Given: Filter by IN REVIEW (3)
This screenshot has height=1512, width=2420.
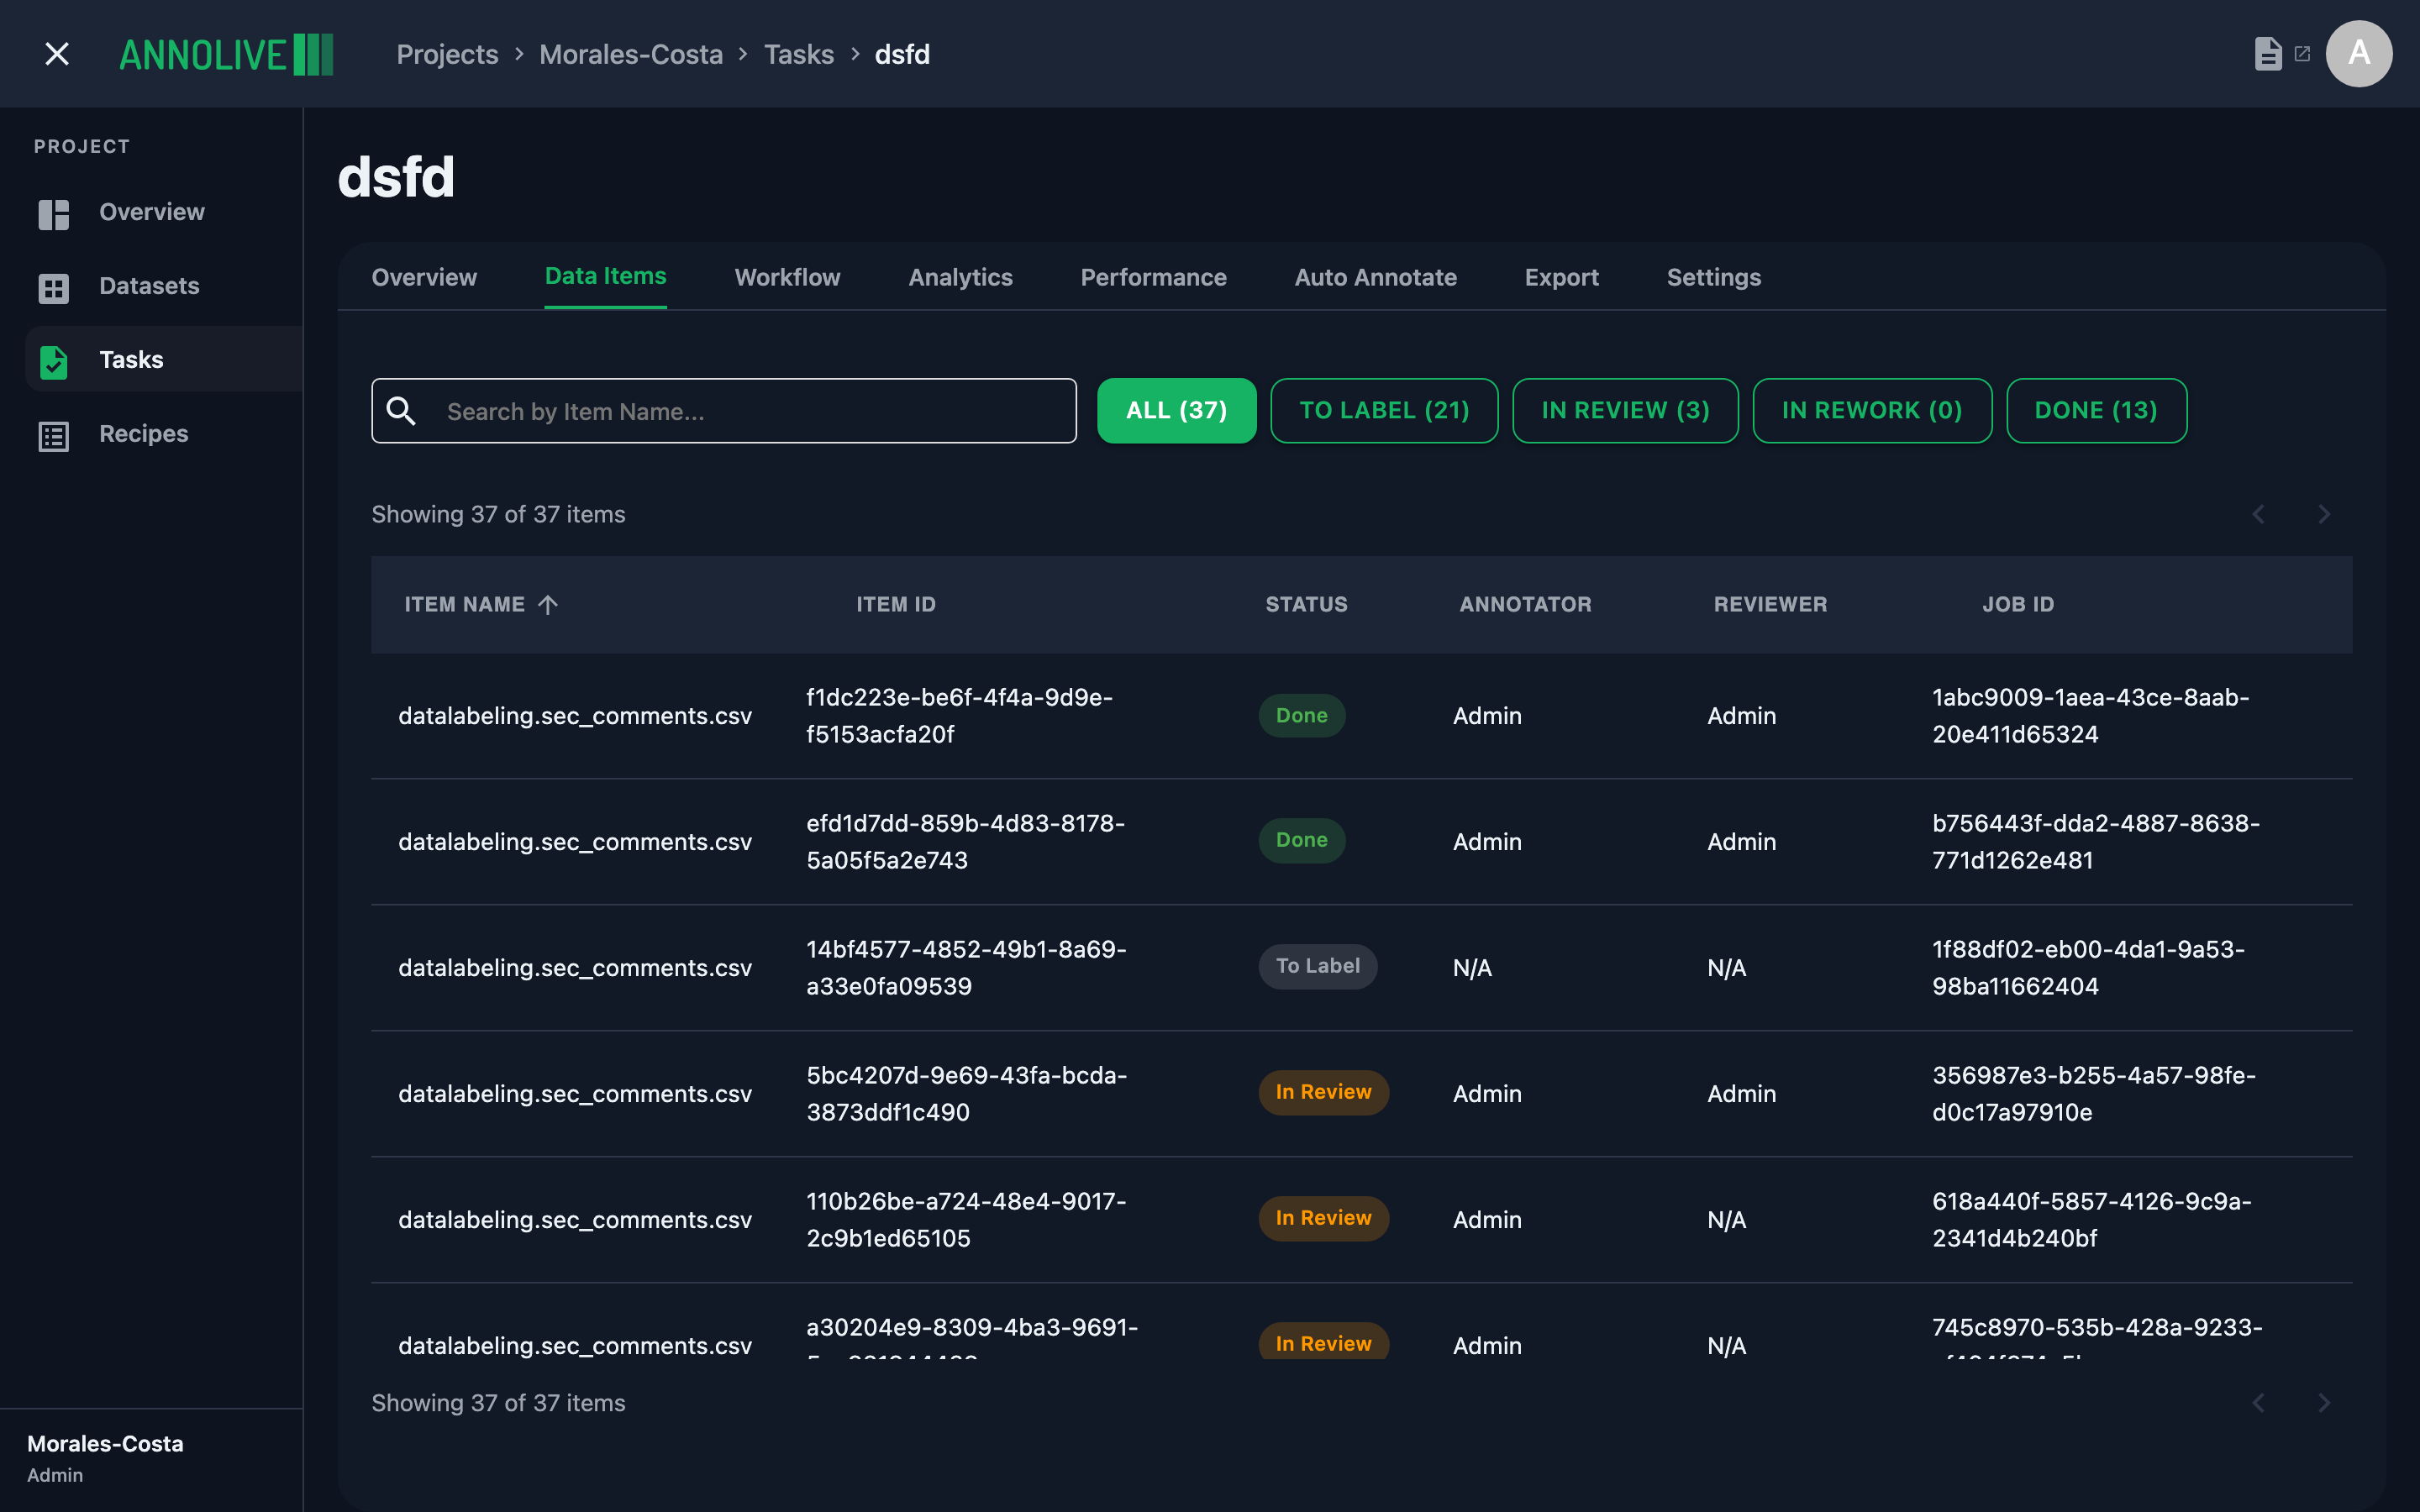Looking at the screenshot, I should coord(1626,411).
